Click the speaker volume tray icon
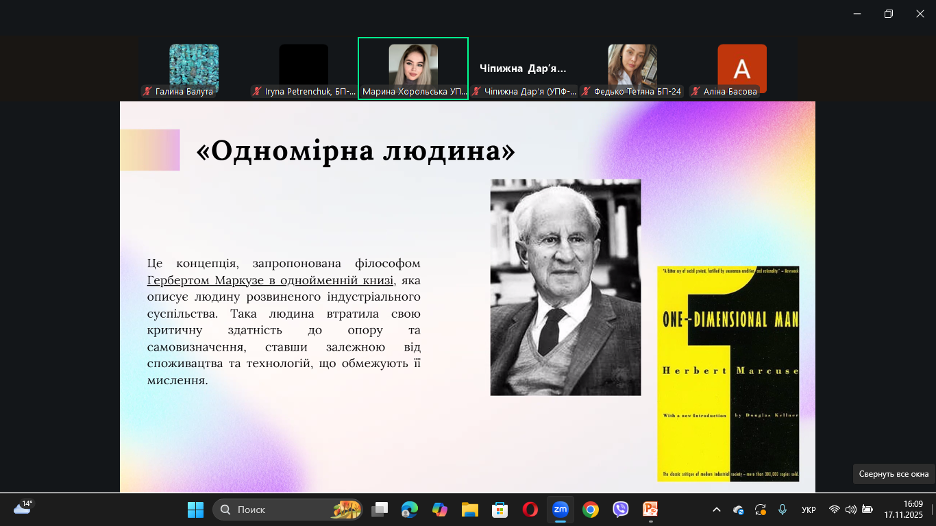The image size is (936, 526). (x=851, y=509)
